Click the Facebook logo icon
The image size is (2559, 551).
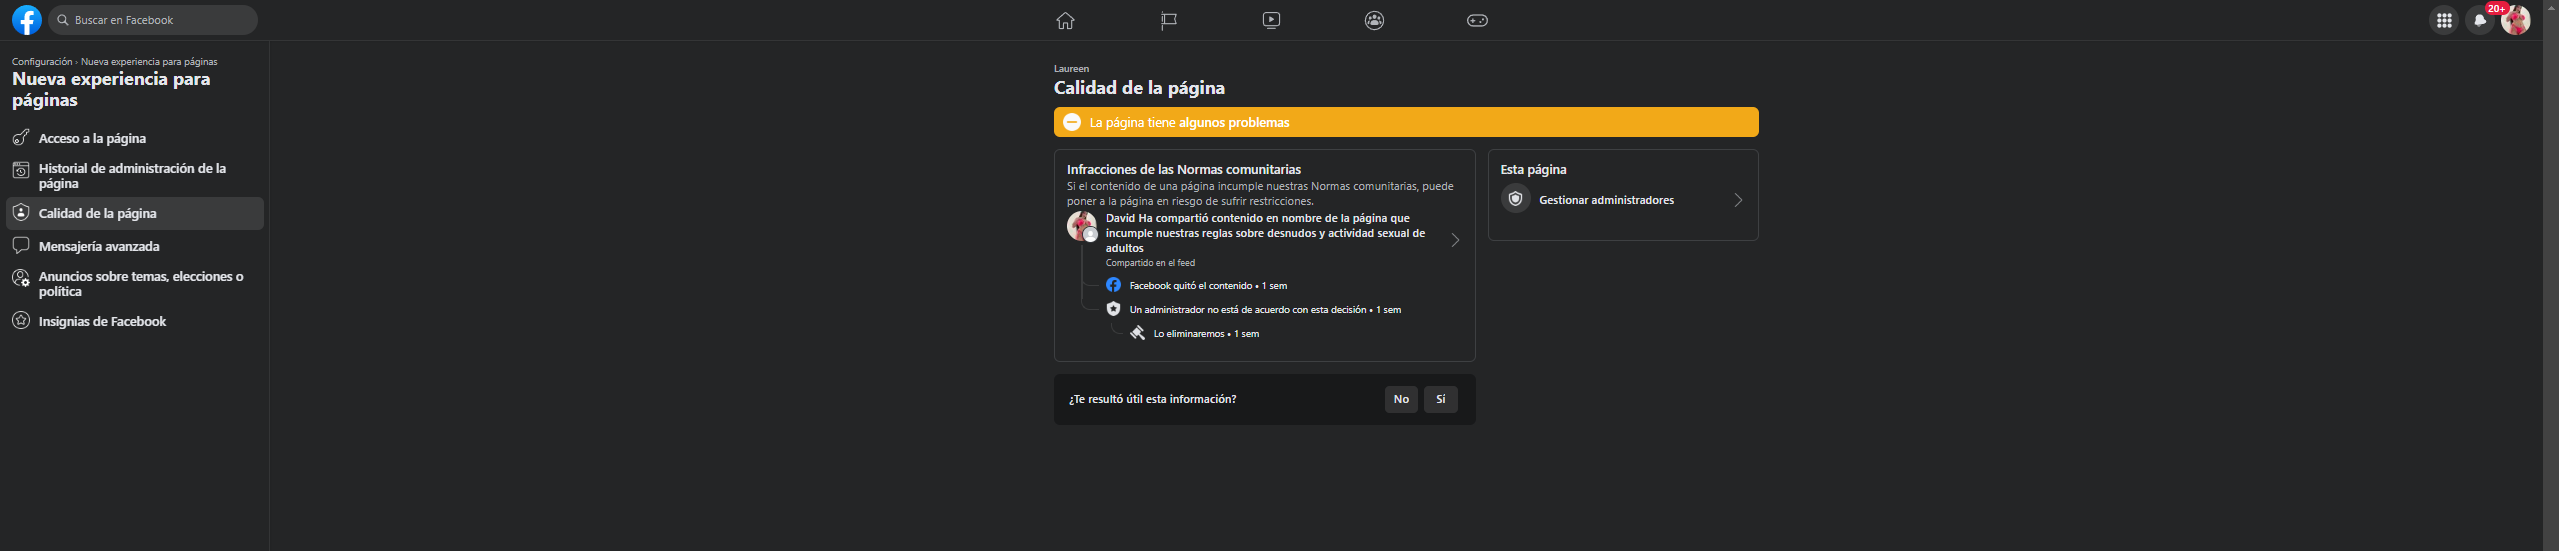click(27, 20)
